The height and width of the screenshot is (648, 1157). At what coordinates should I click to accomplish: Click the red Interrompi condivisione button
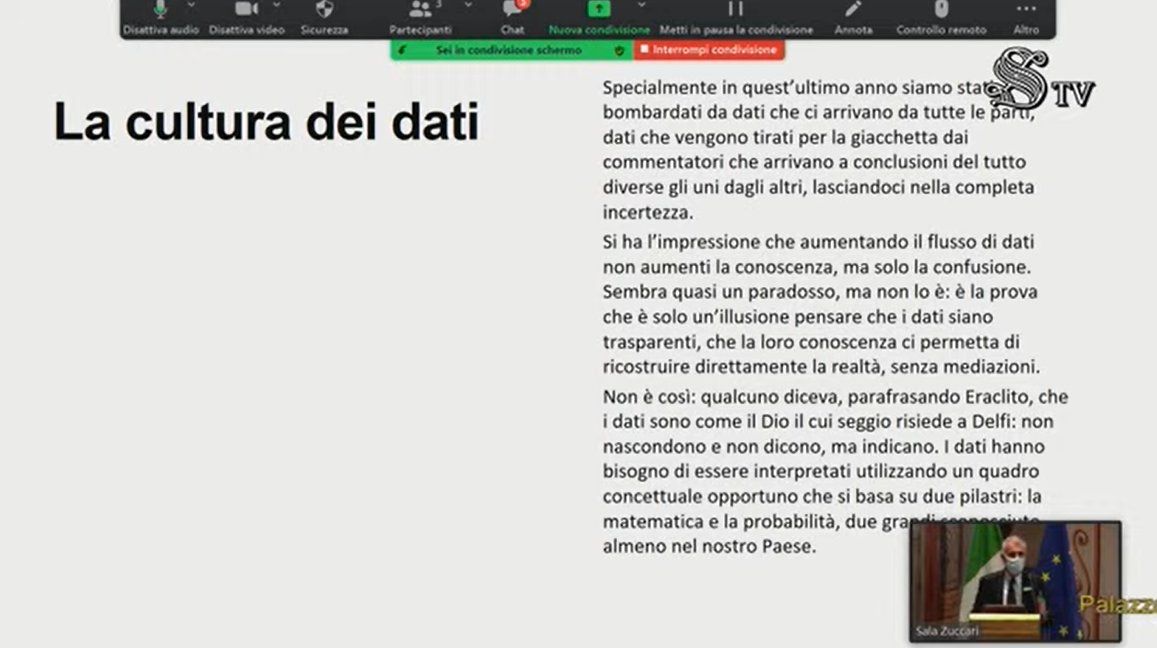click(708, 49)
